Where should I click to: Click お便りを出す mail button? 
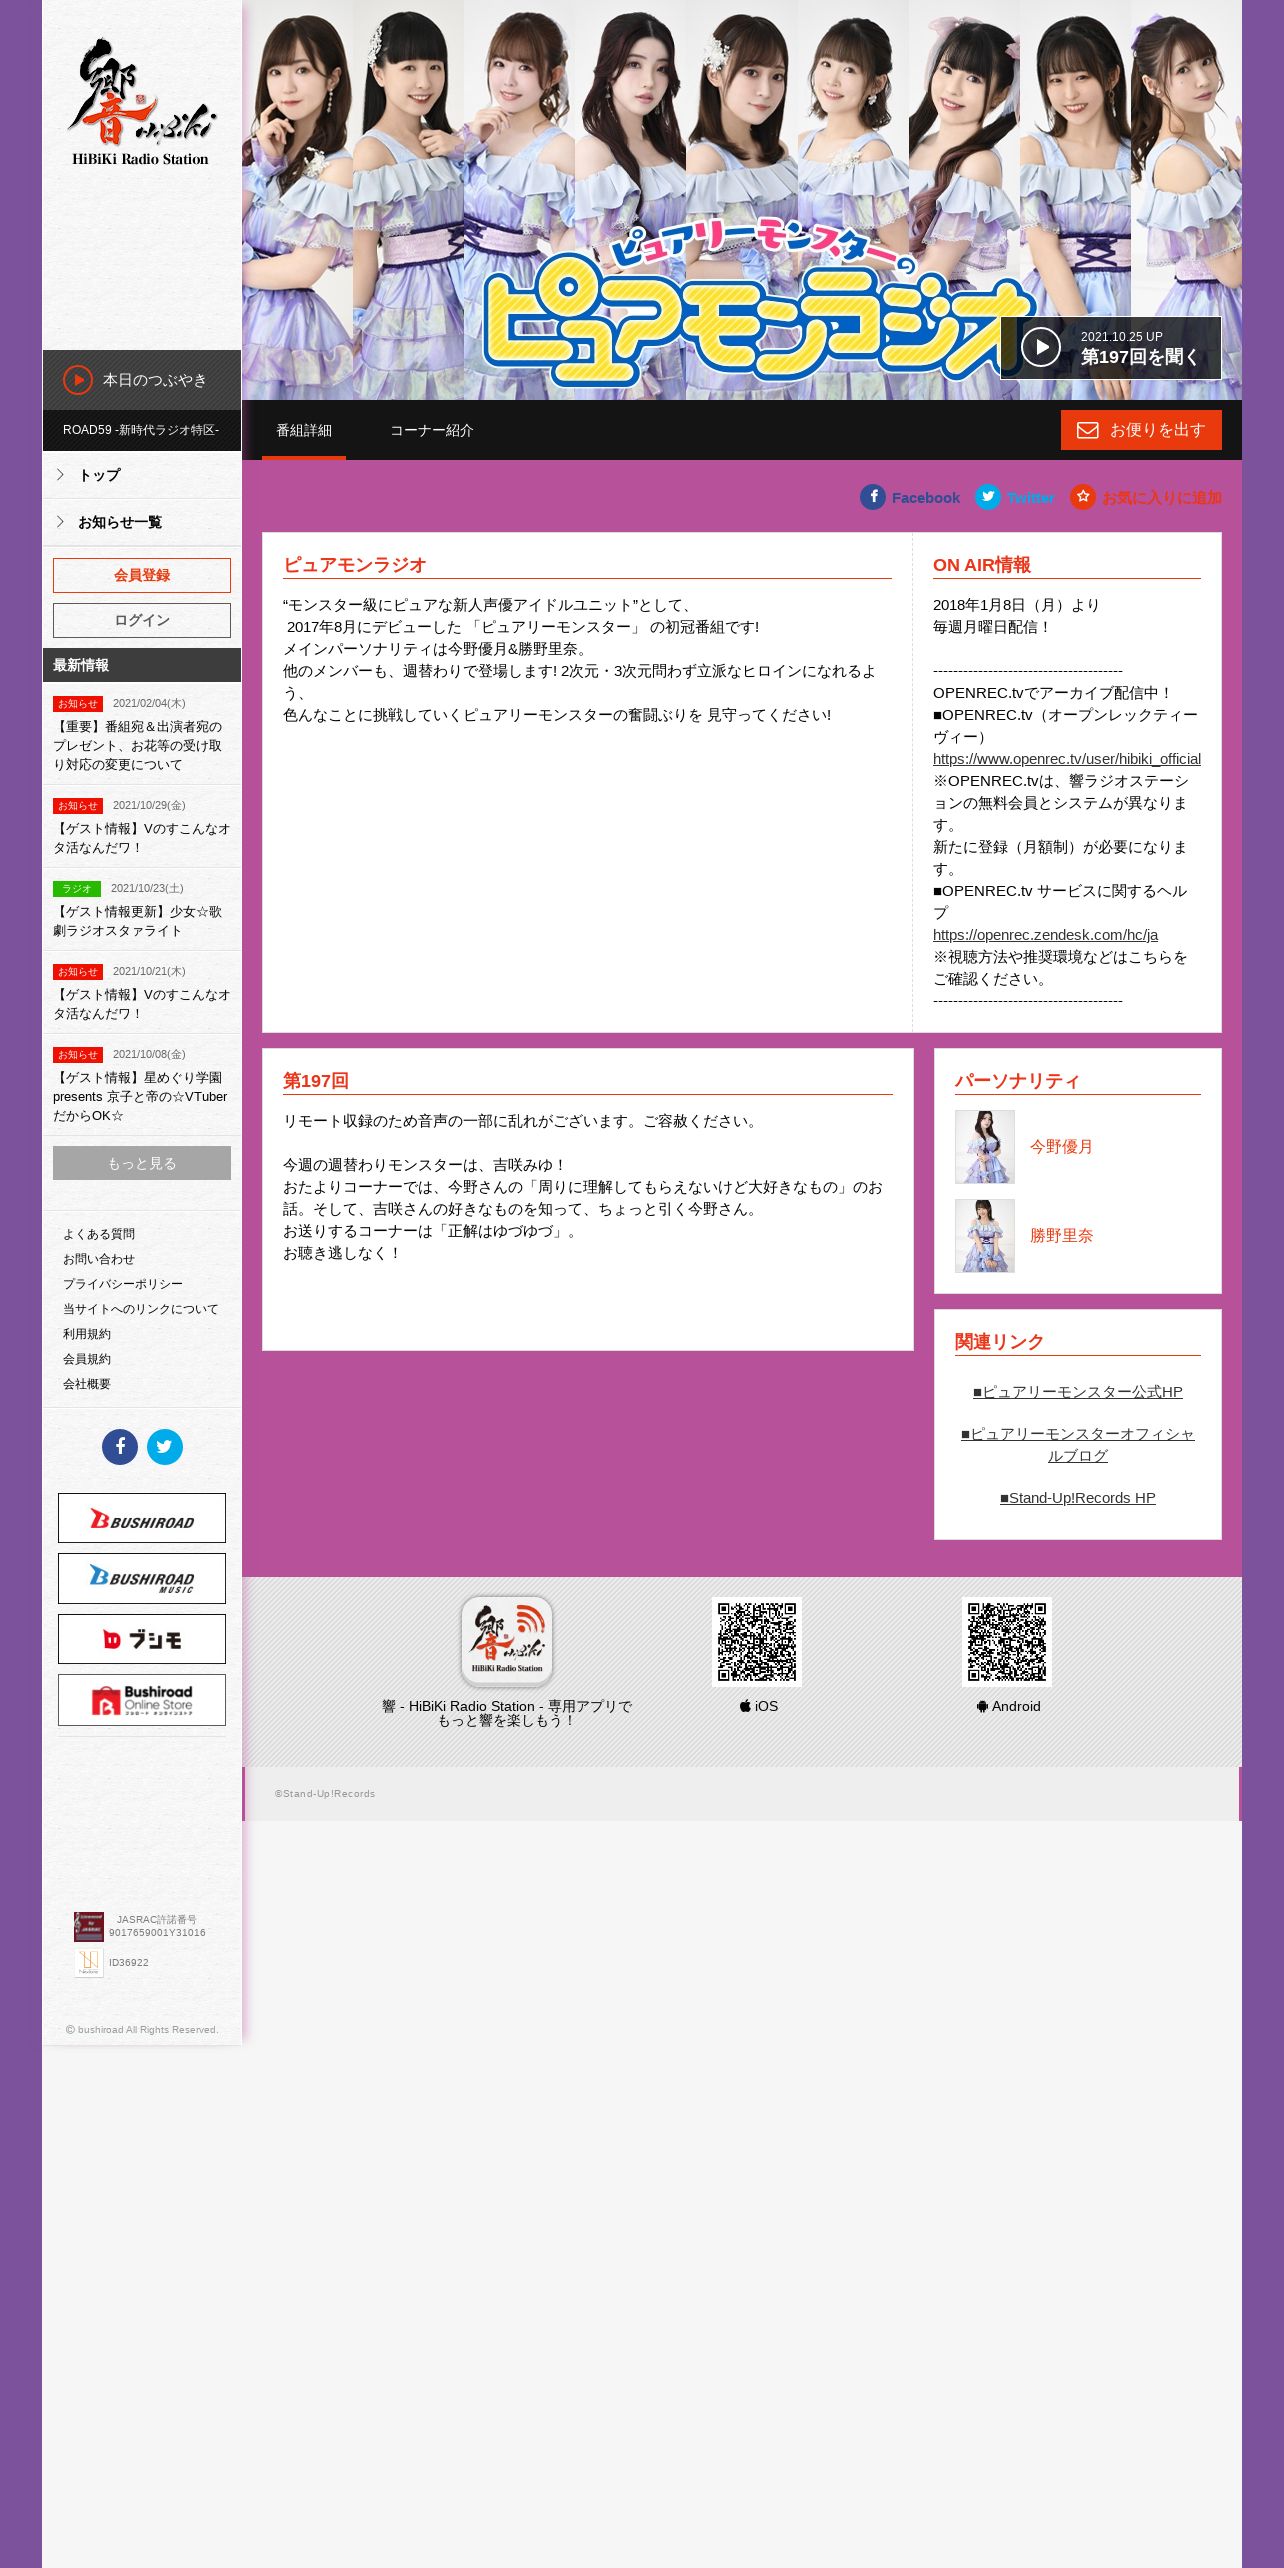[x=1141, y=430]
